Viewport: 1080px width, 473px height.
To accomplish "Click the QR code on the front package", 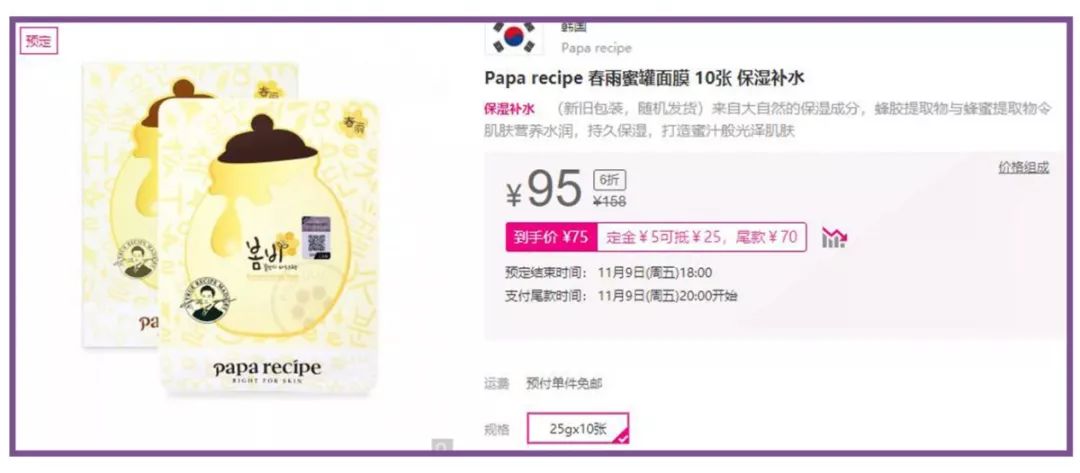I will 316,238.
